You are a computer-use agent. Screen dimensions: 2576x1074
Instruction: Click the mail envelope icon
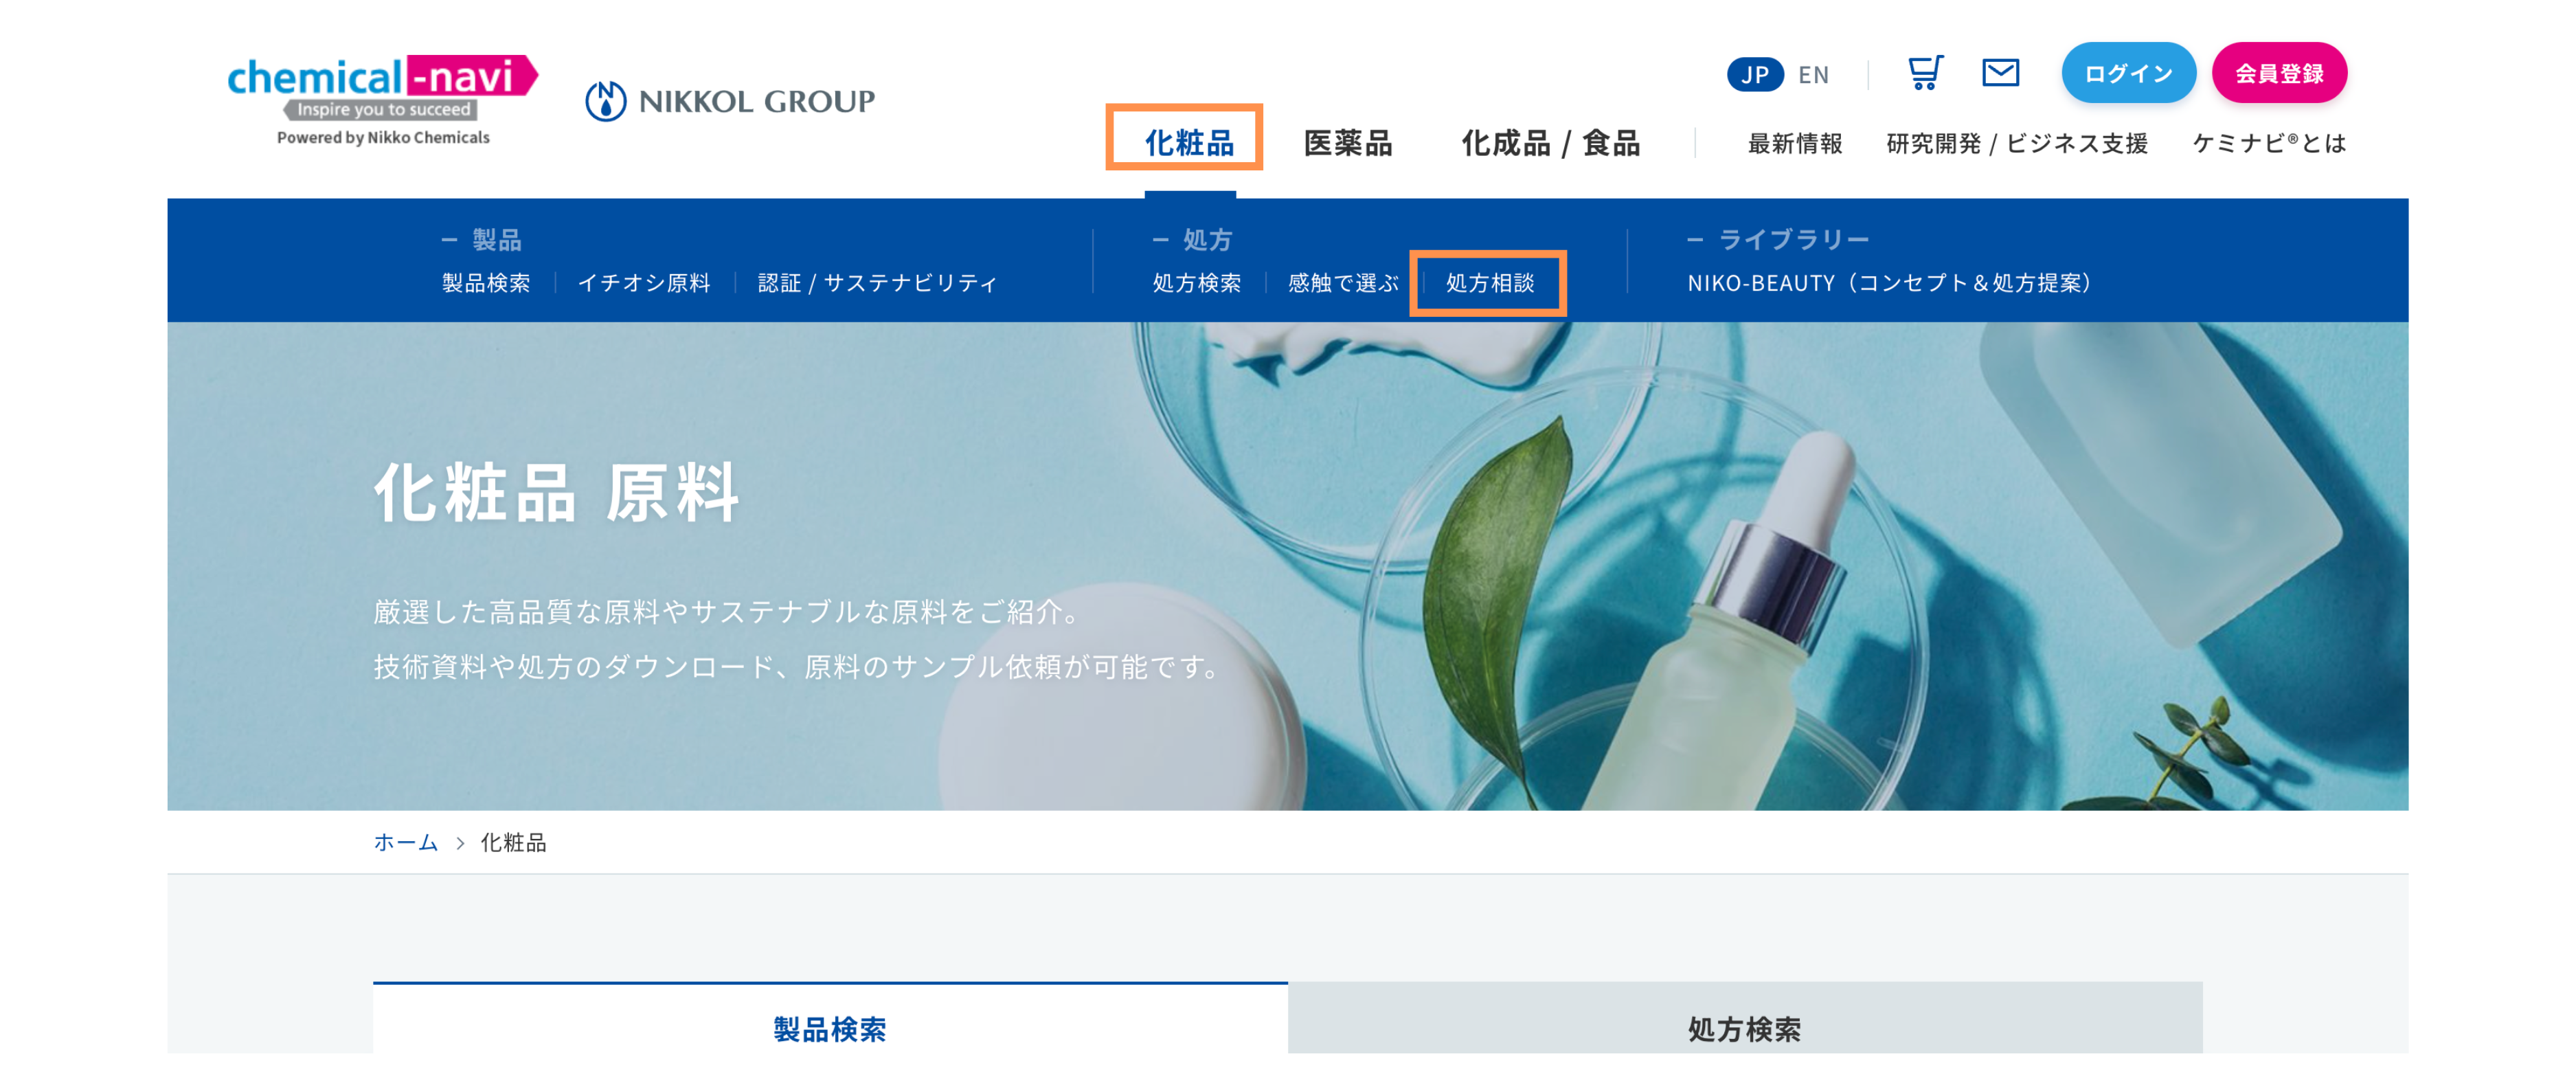point(2000,73)
